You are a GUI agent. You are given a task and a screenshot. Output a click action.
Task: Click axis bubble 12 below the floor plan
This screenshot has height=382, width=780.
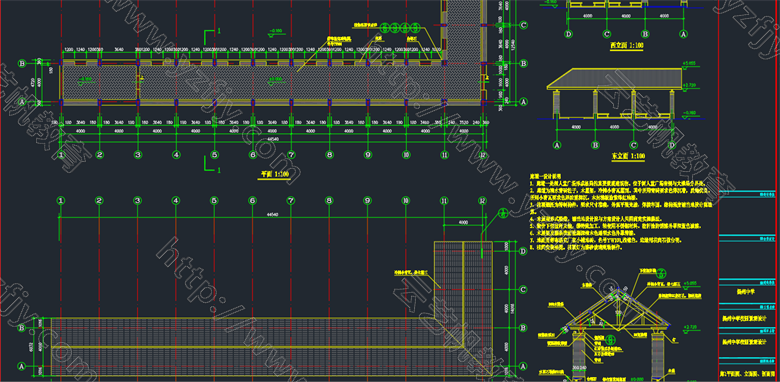point(482,155)
